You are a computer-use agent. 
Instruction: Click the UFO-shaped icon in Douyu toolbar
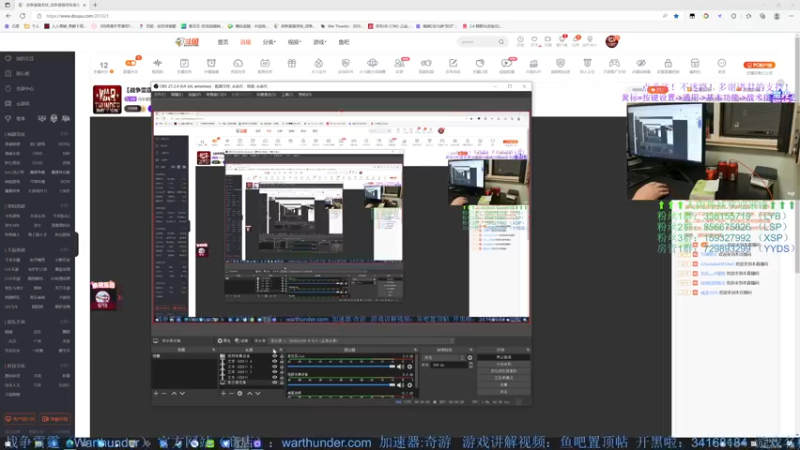click(372, 63)
